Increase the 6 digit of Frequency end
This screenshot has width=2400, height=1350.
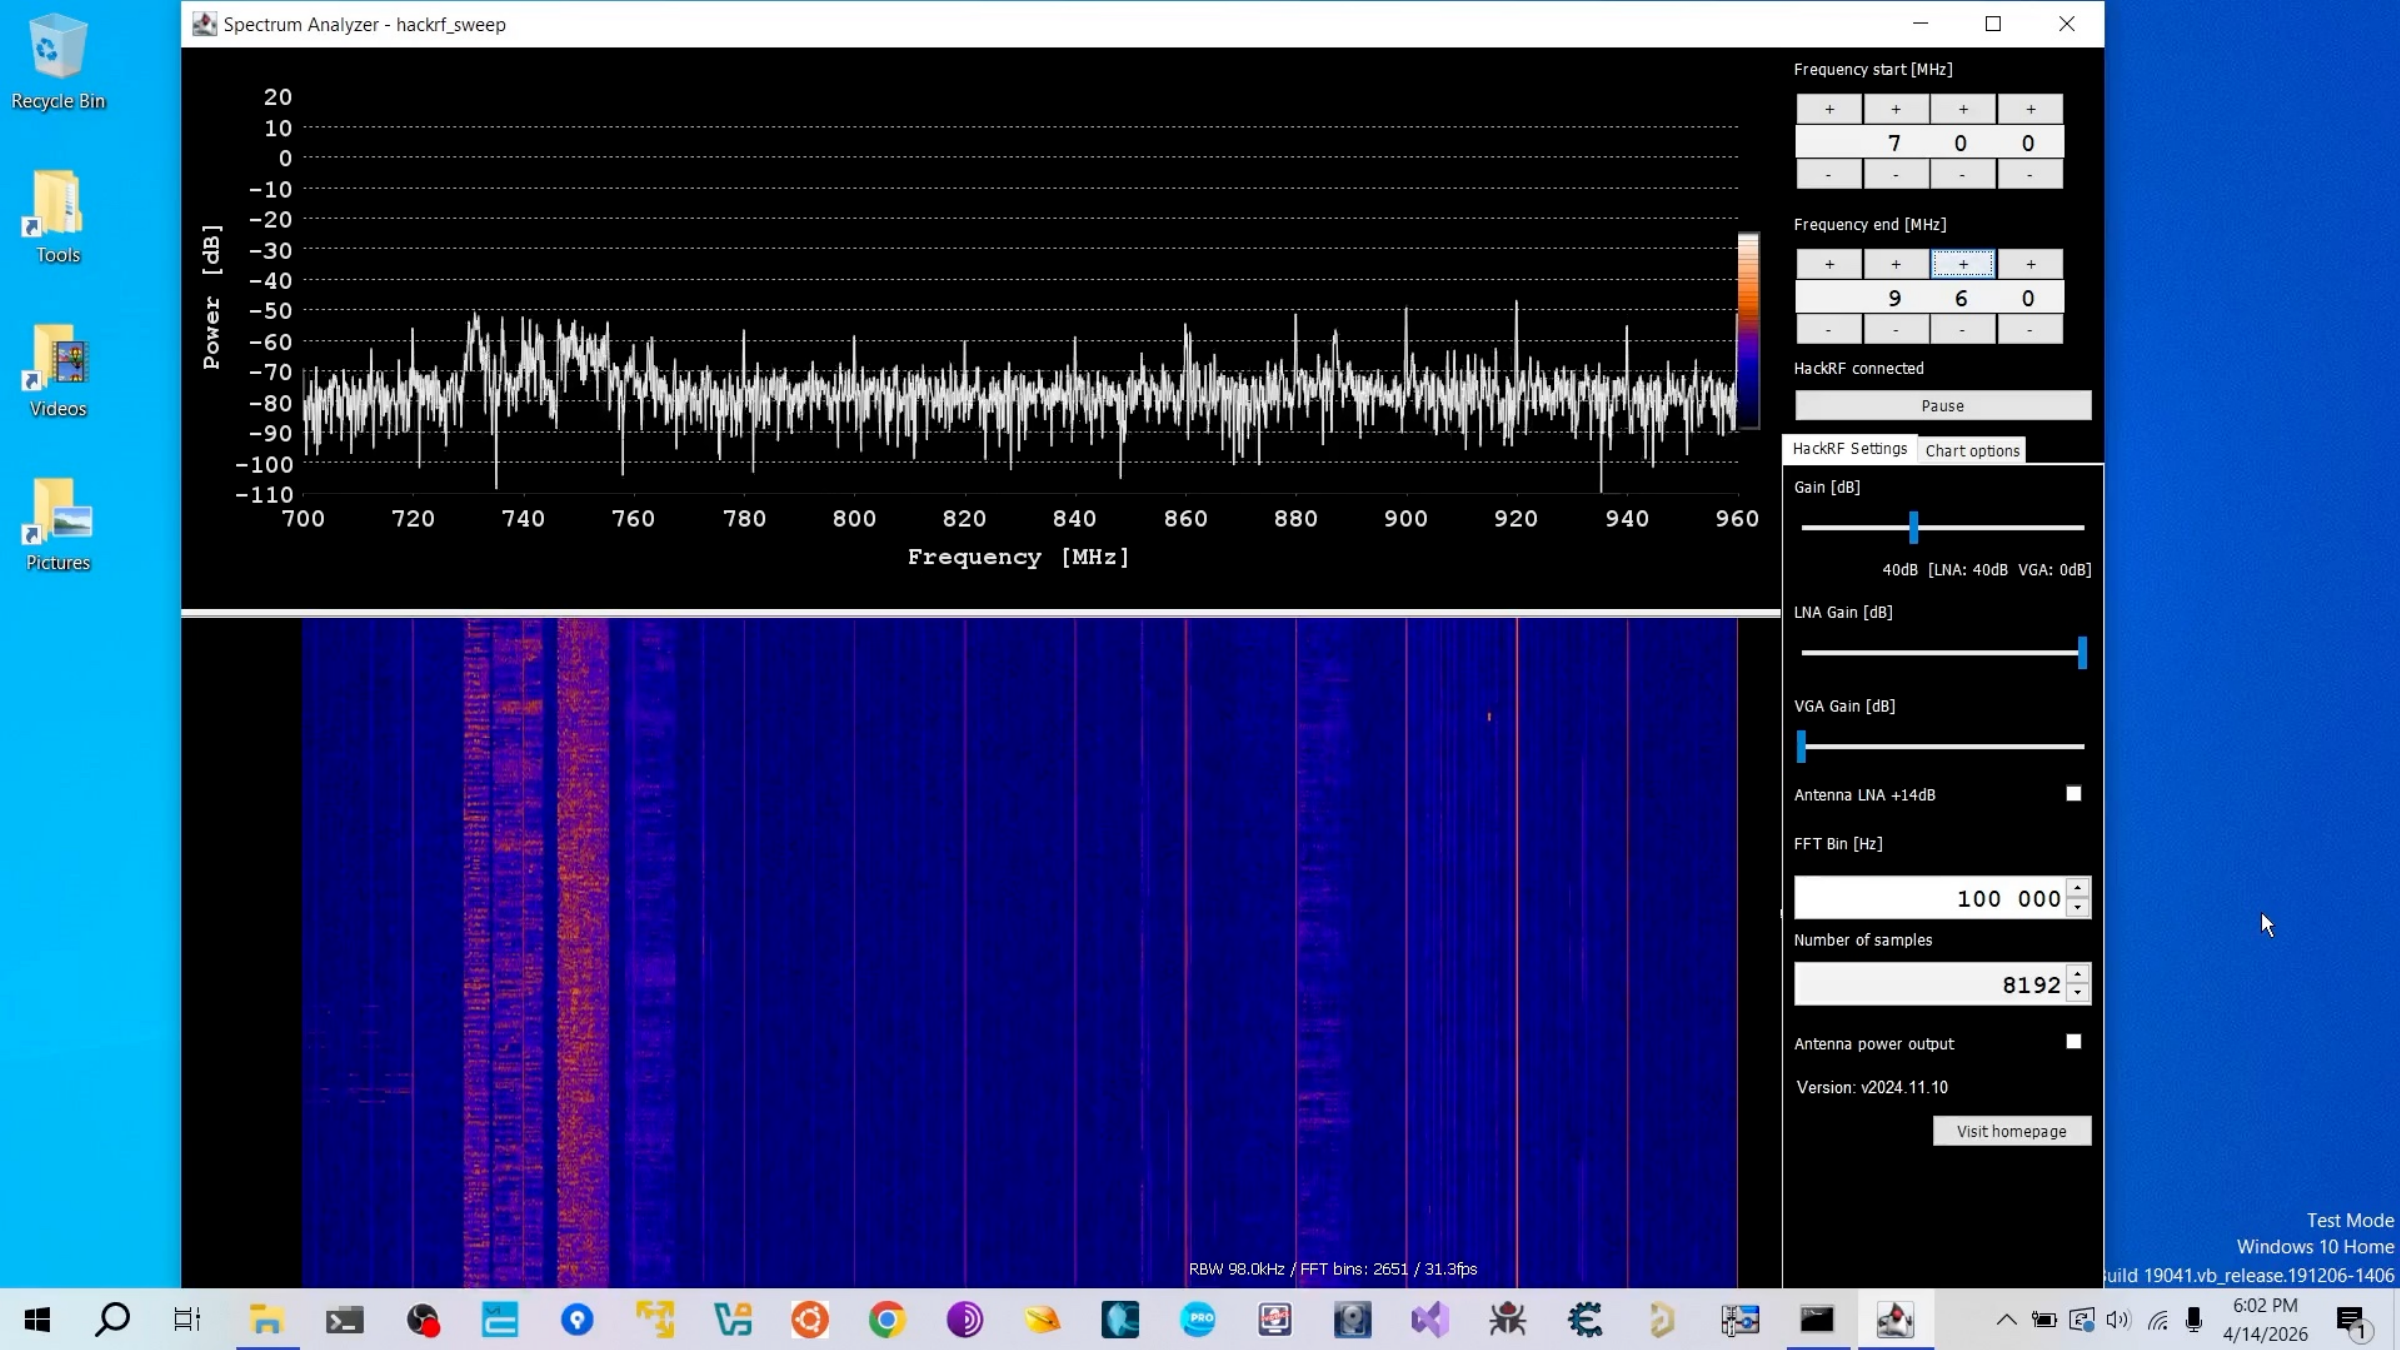tap(1963, 264)
